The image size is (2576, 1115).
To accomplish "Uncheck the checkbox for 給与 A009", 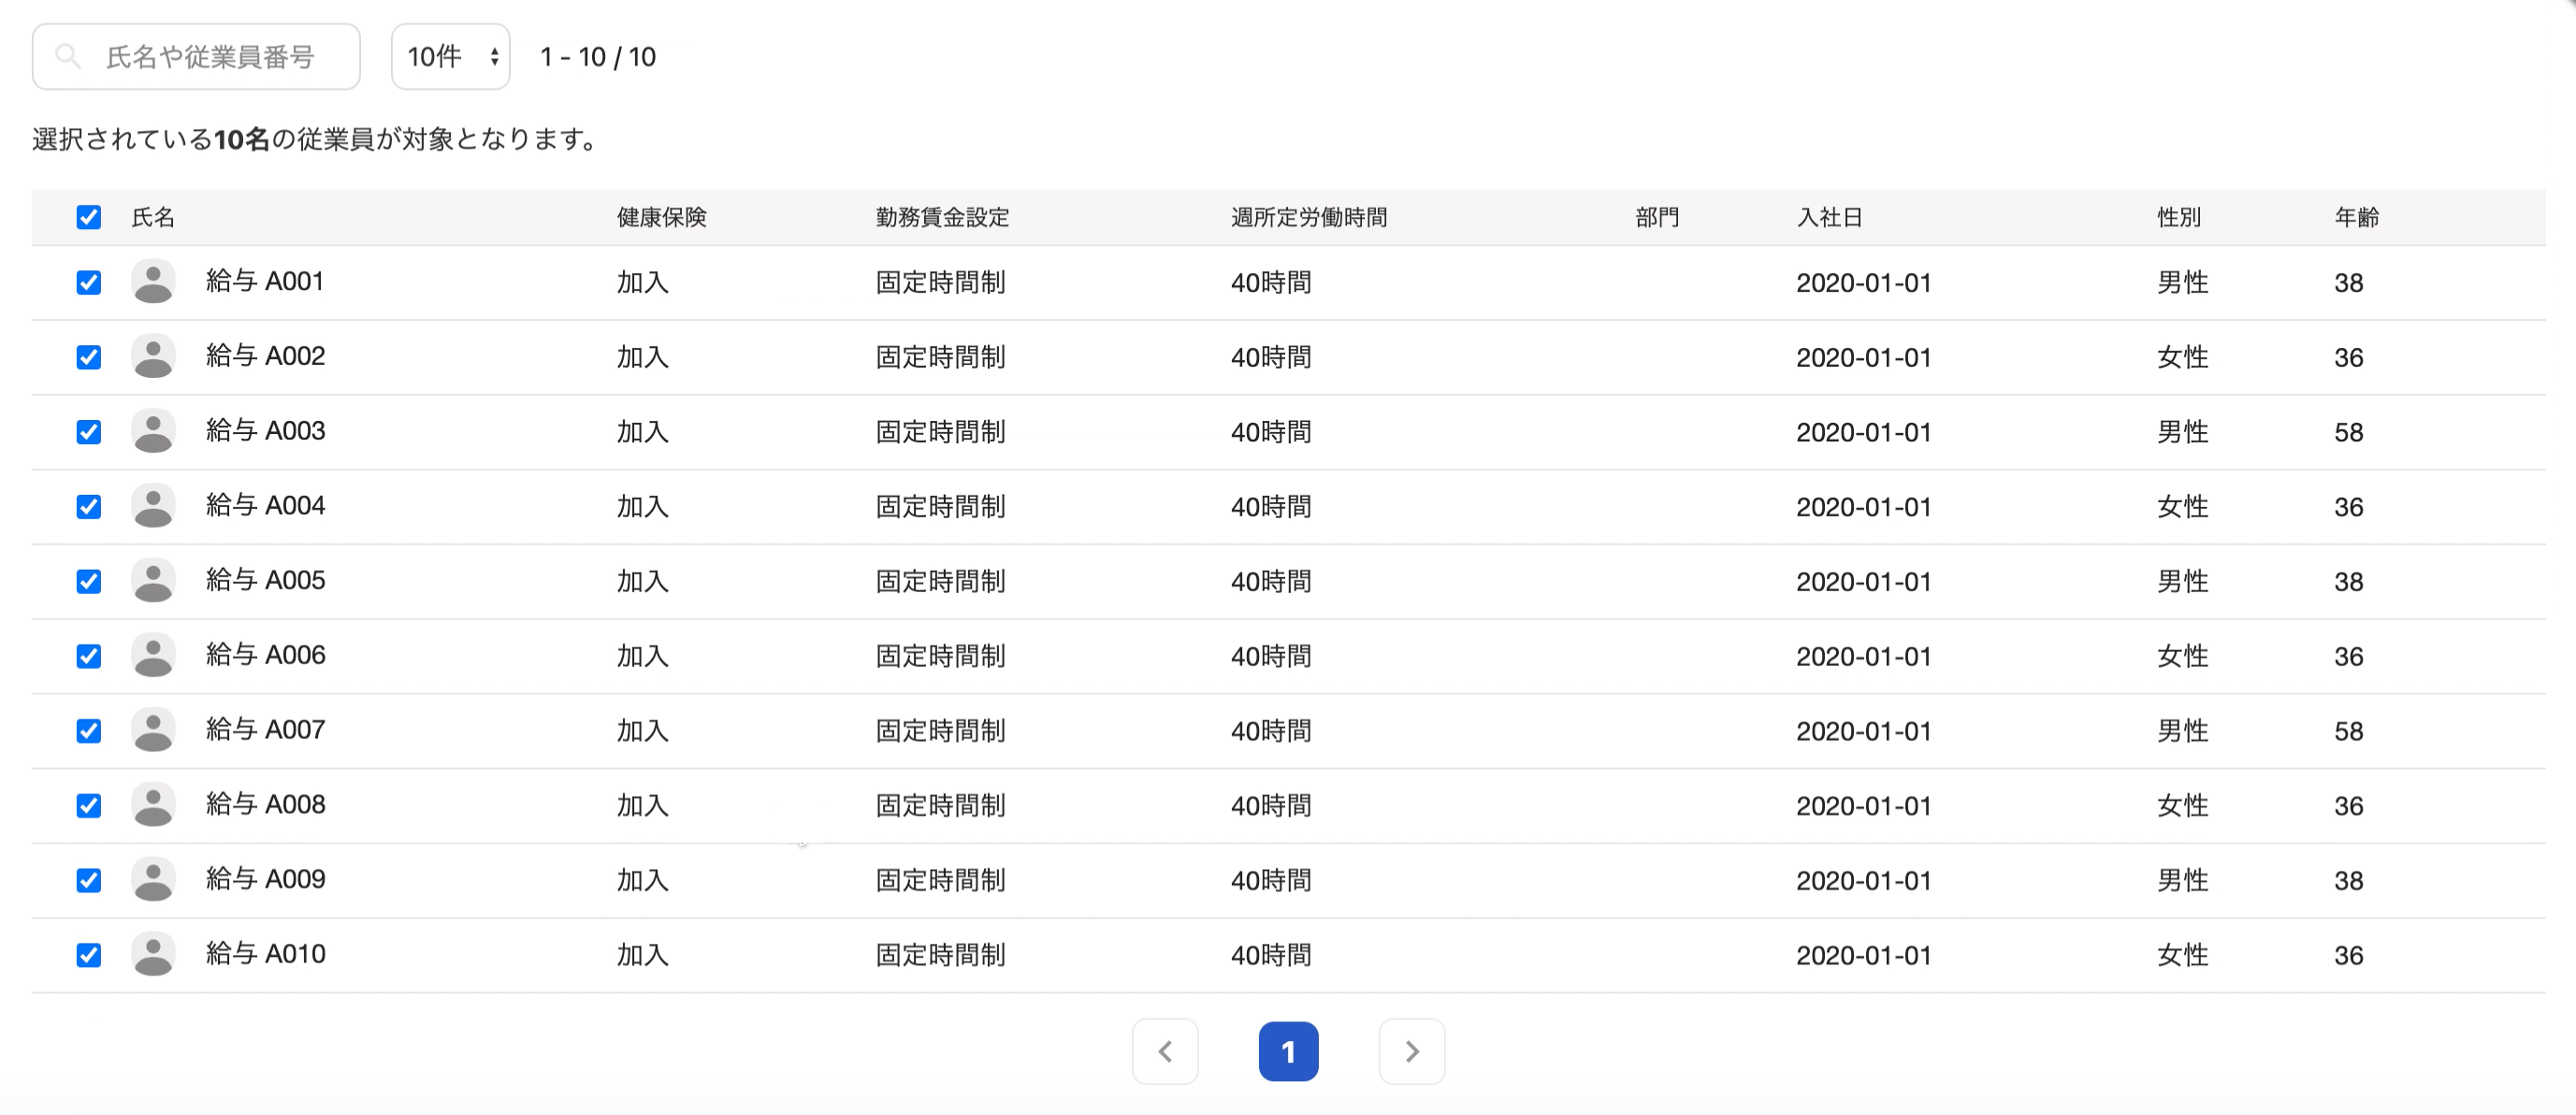I will point(89,880).
